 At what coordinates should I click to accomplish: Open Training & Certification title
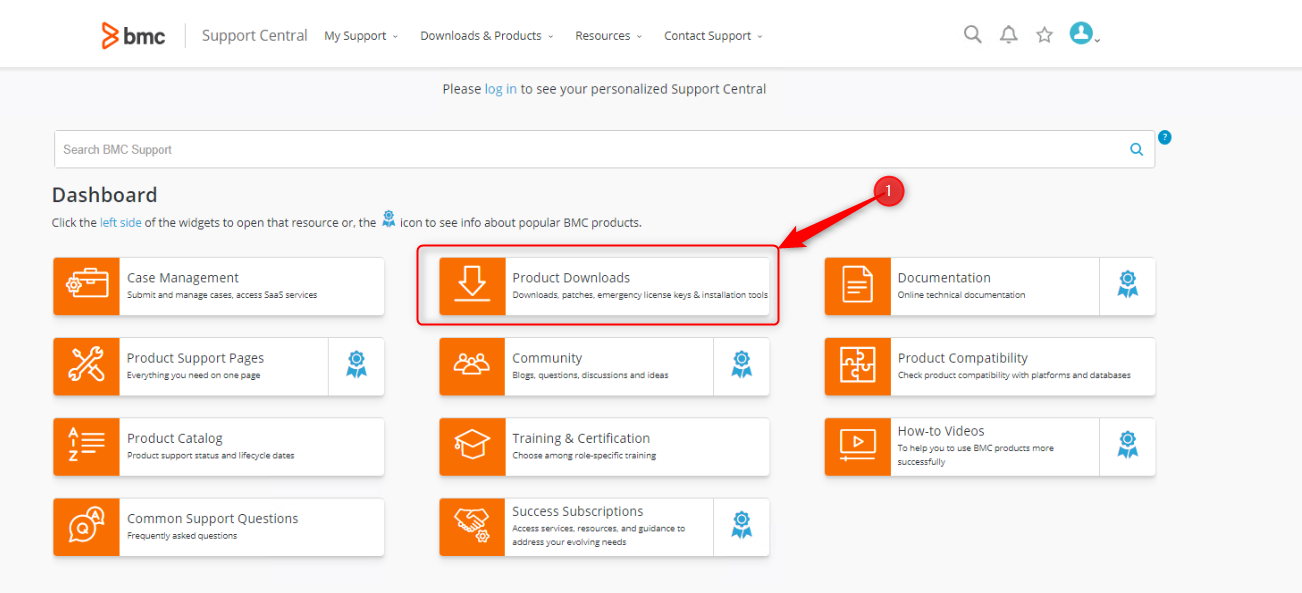[581, 438]
